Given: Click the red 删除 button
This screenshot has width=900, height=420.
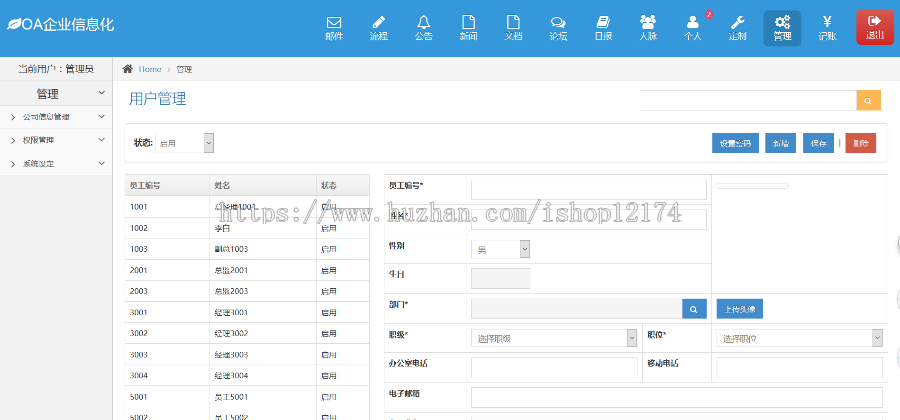Looking at the screenshot, I should click(860, 143).
